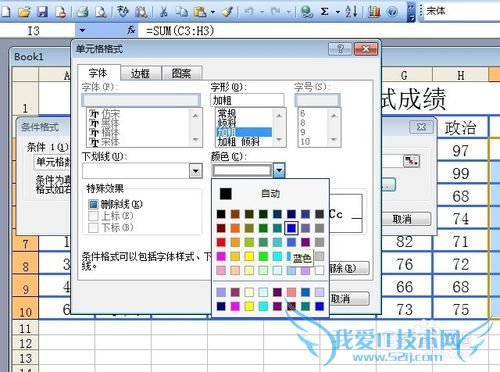Click the Copy toolbar icon
The height and width of the screenshot is (372, 500).
point(182,12)
